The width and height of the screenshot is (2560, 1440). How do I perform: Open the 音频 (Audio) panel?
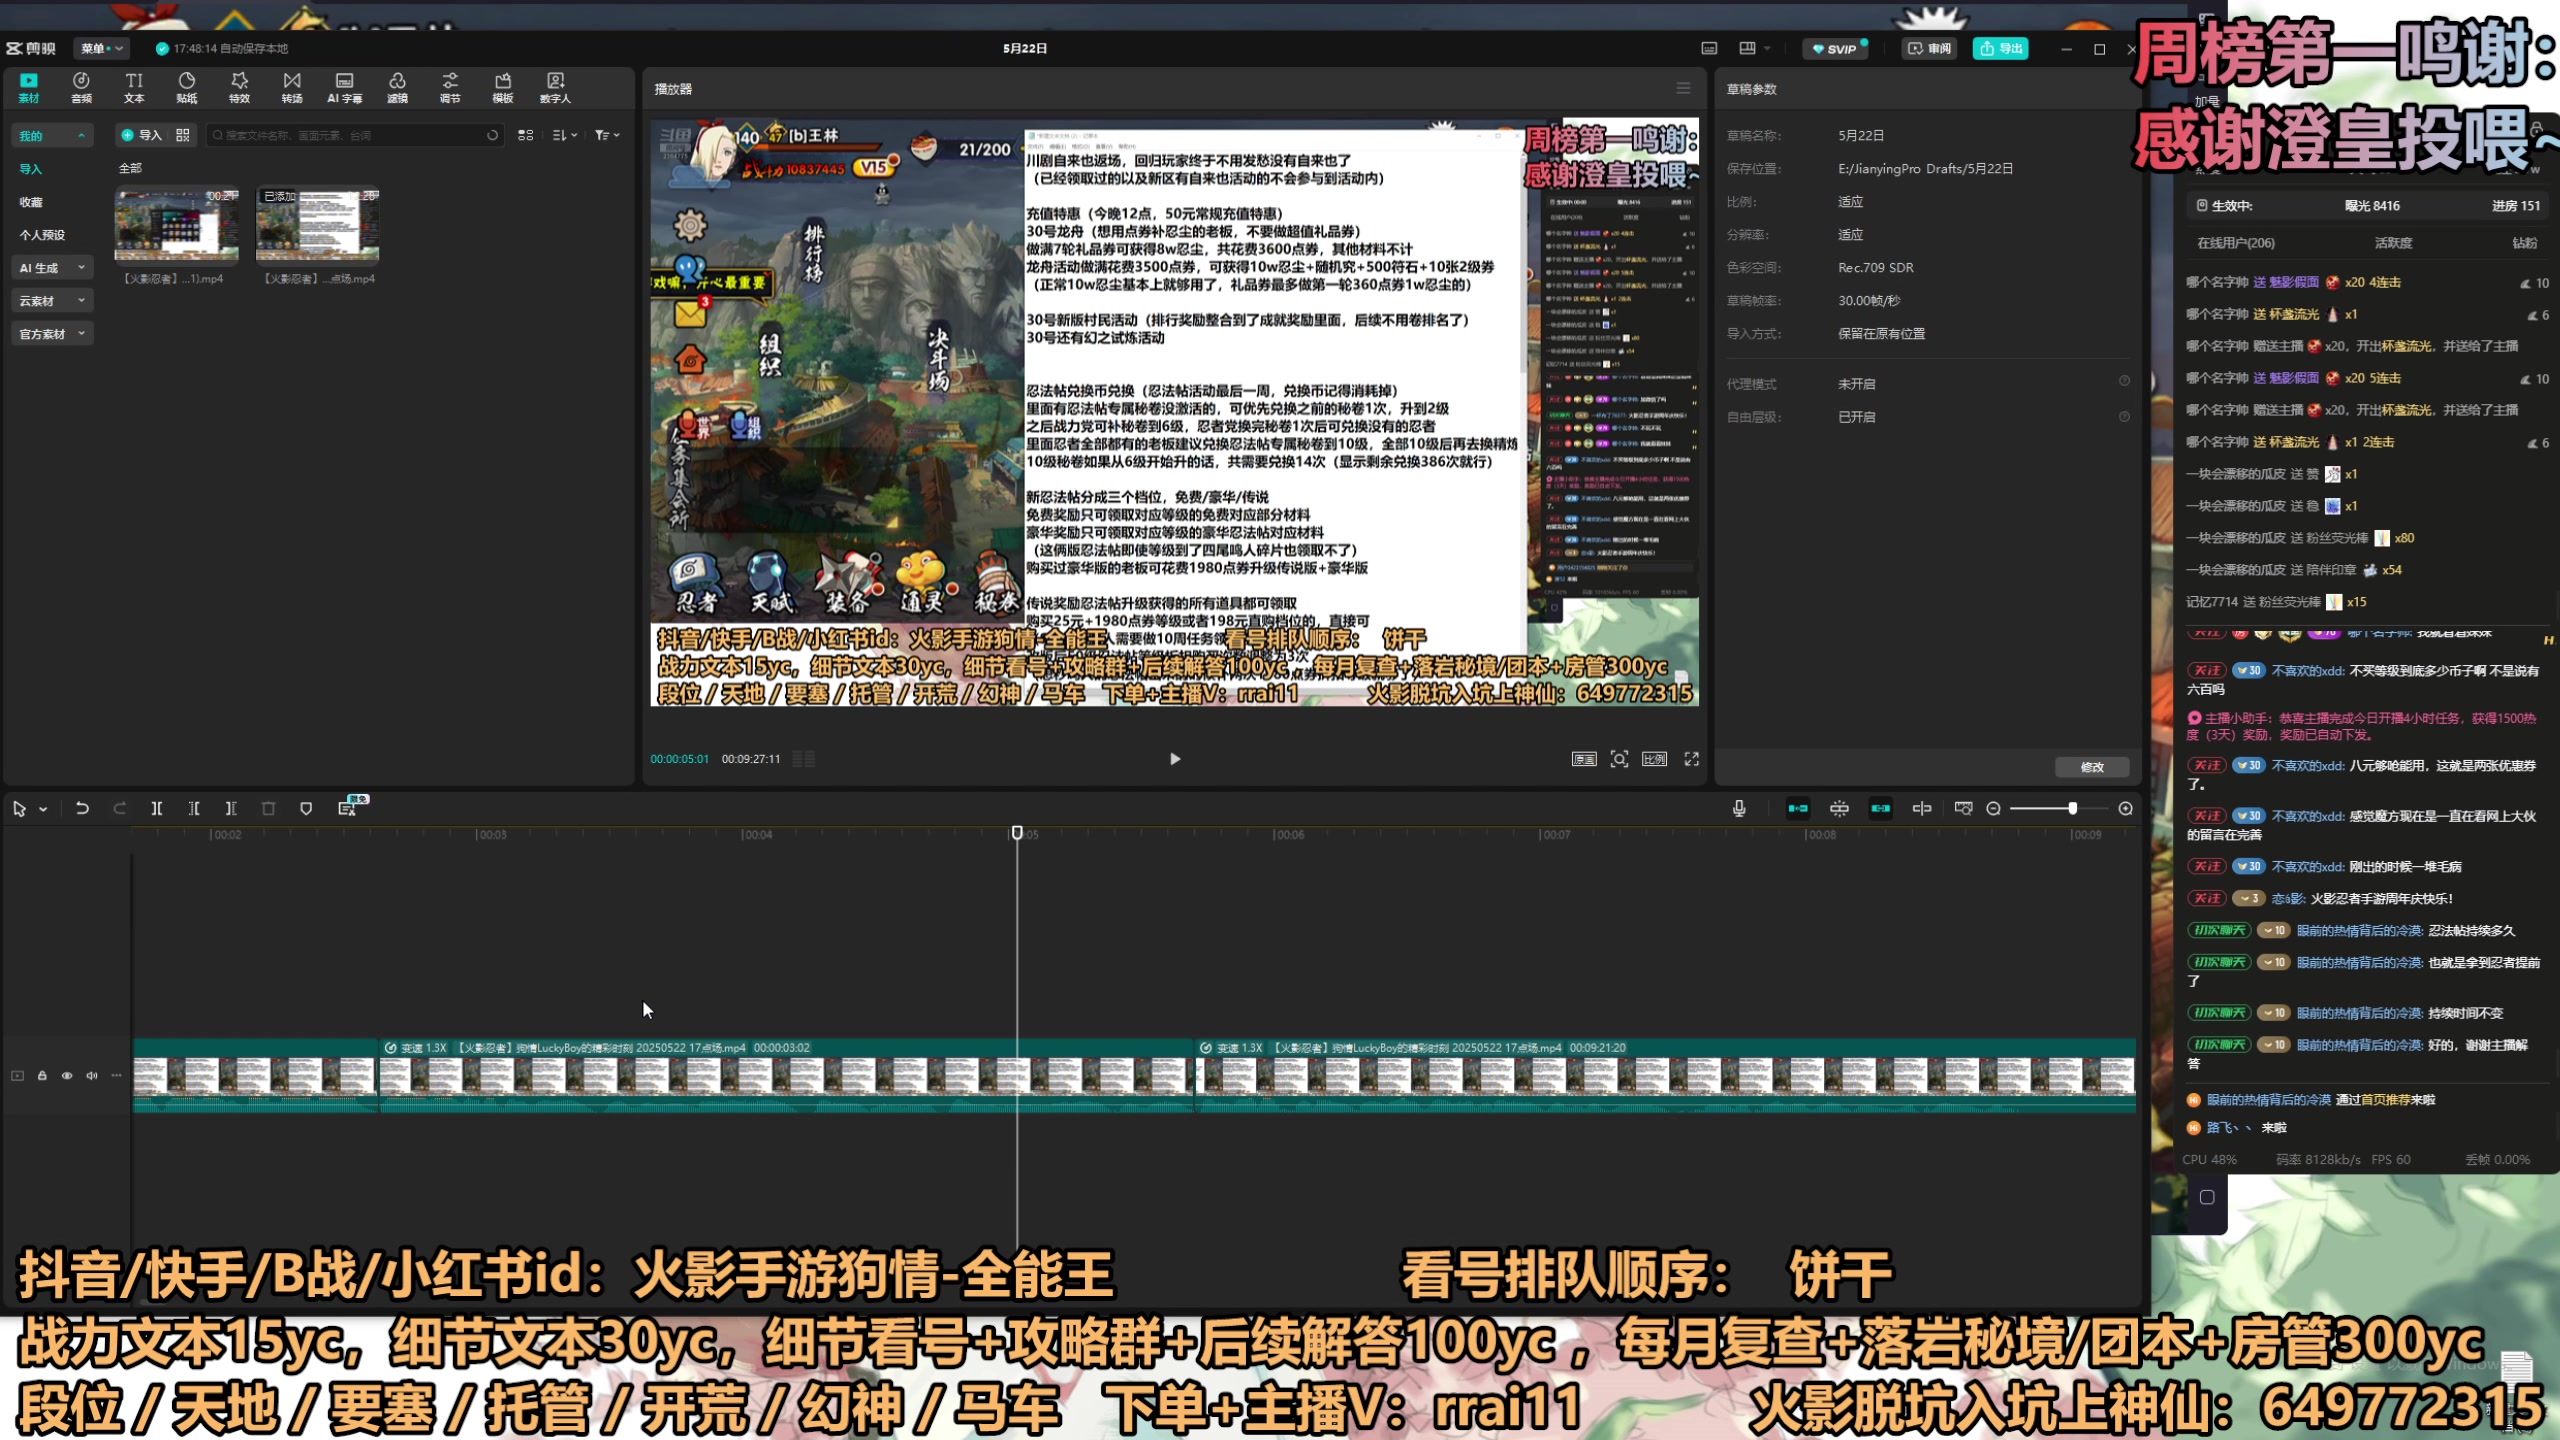pos(81,88)
